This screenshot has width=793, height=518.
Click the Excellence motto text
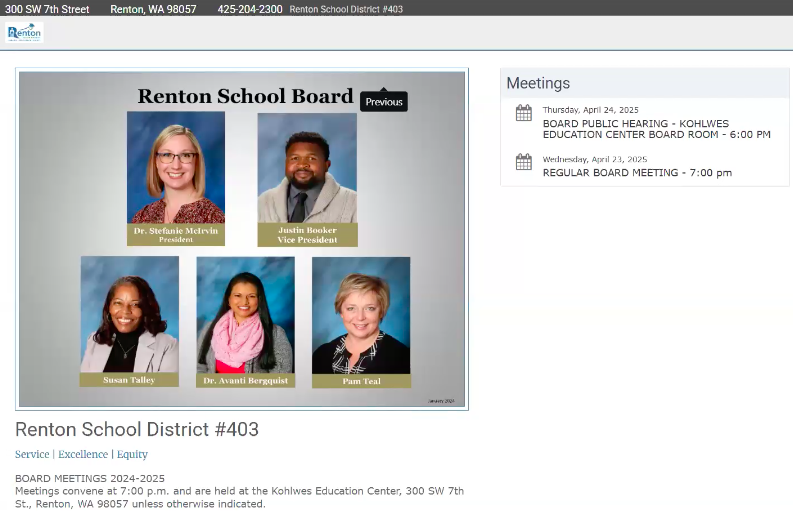tap(83, 454)
